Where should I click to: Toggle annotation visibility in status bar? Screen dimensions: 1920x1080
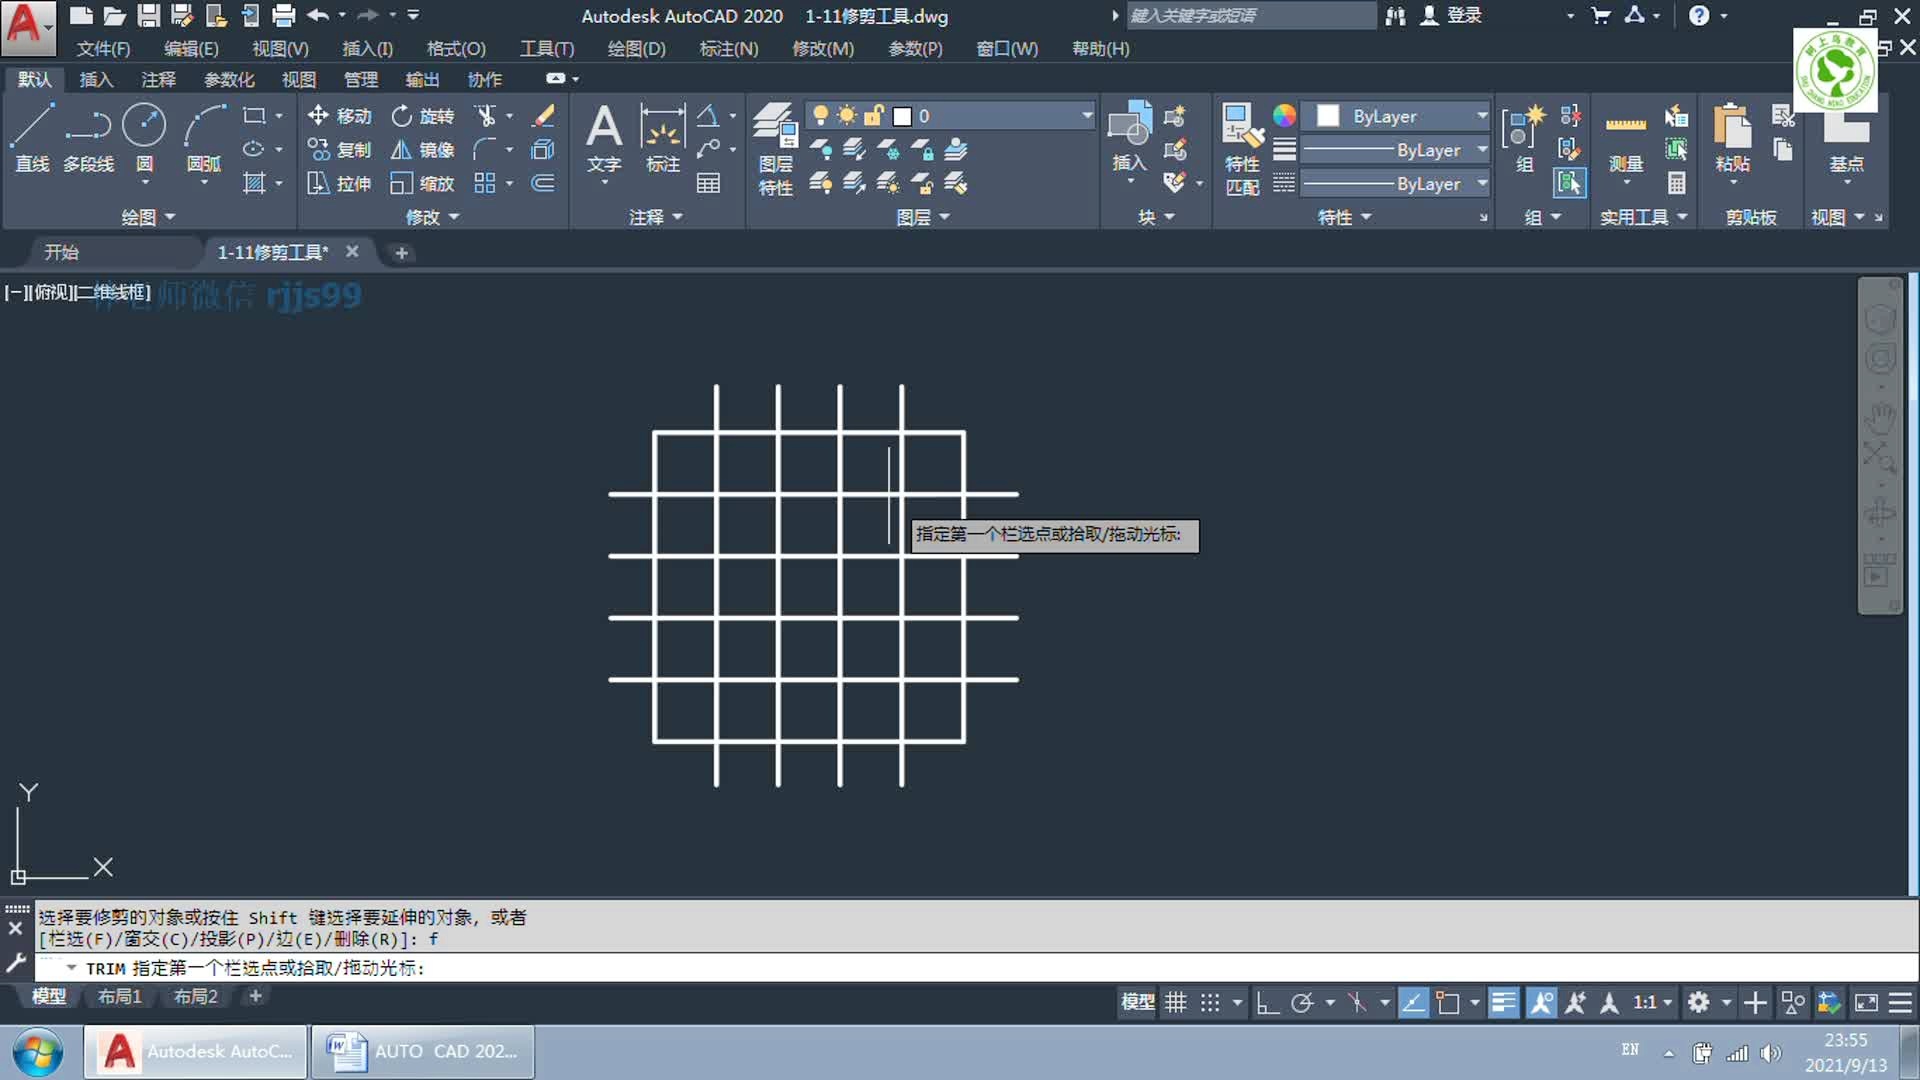click(1542, 1002)
